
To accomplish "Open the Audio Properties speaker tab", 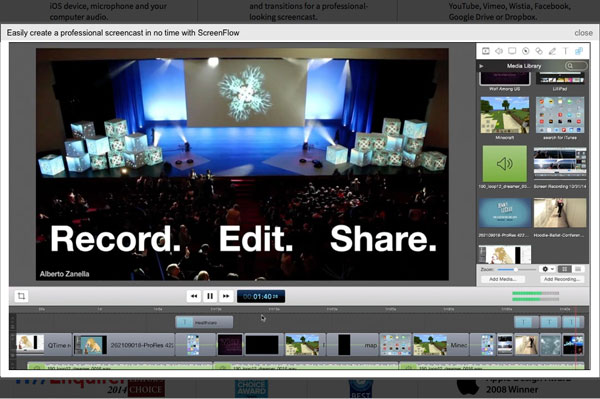I will [x=499, y=51].
